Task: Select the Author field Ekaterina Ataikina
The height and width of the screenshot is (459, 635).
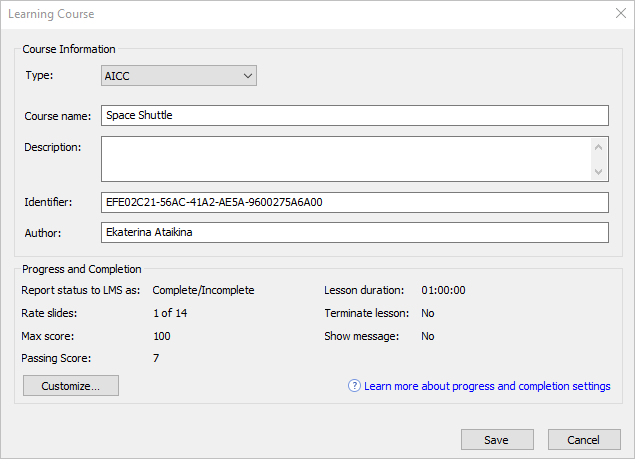Action: [x=355, y=233]
